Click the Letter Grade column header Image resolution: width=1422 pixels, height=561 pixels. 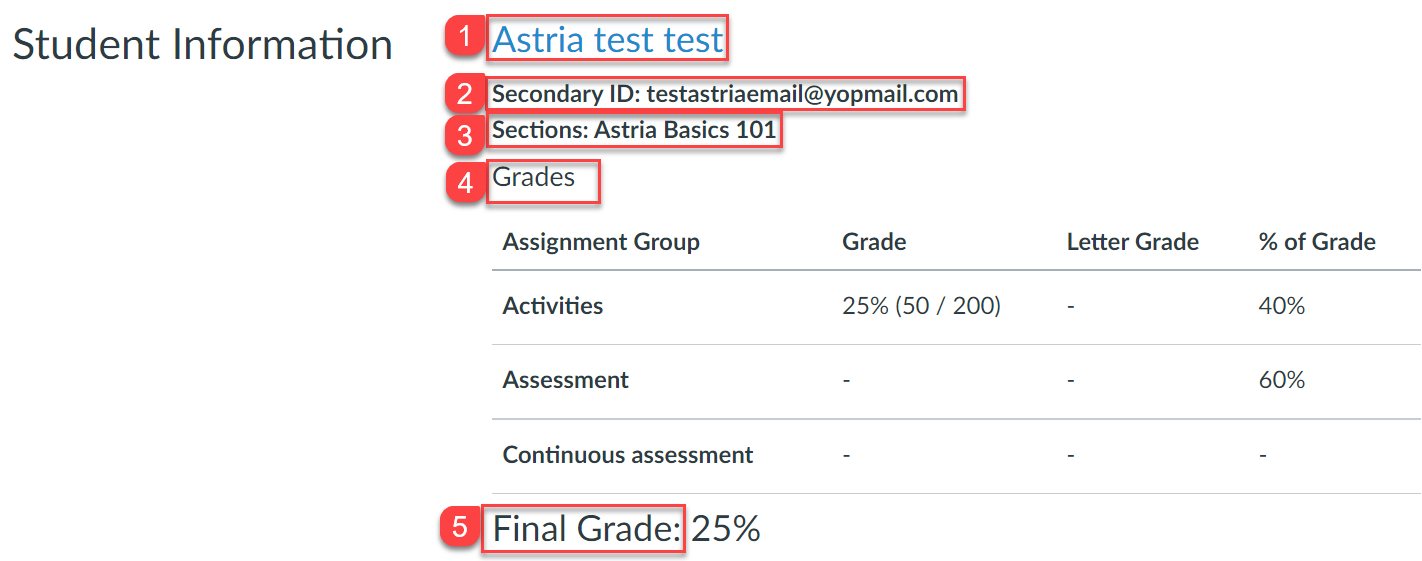pos(1132,242)
